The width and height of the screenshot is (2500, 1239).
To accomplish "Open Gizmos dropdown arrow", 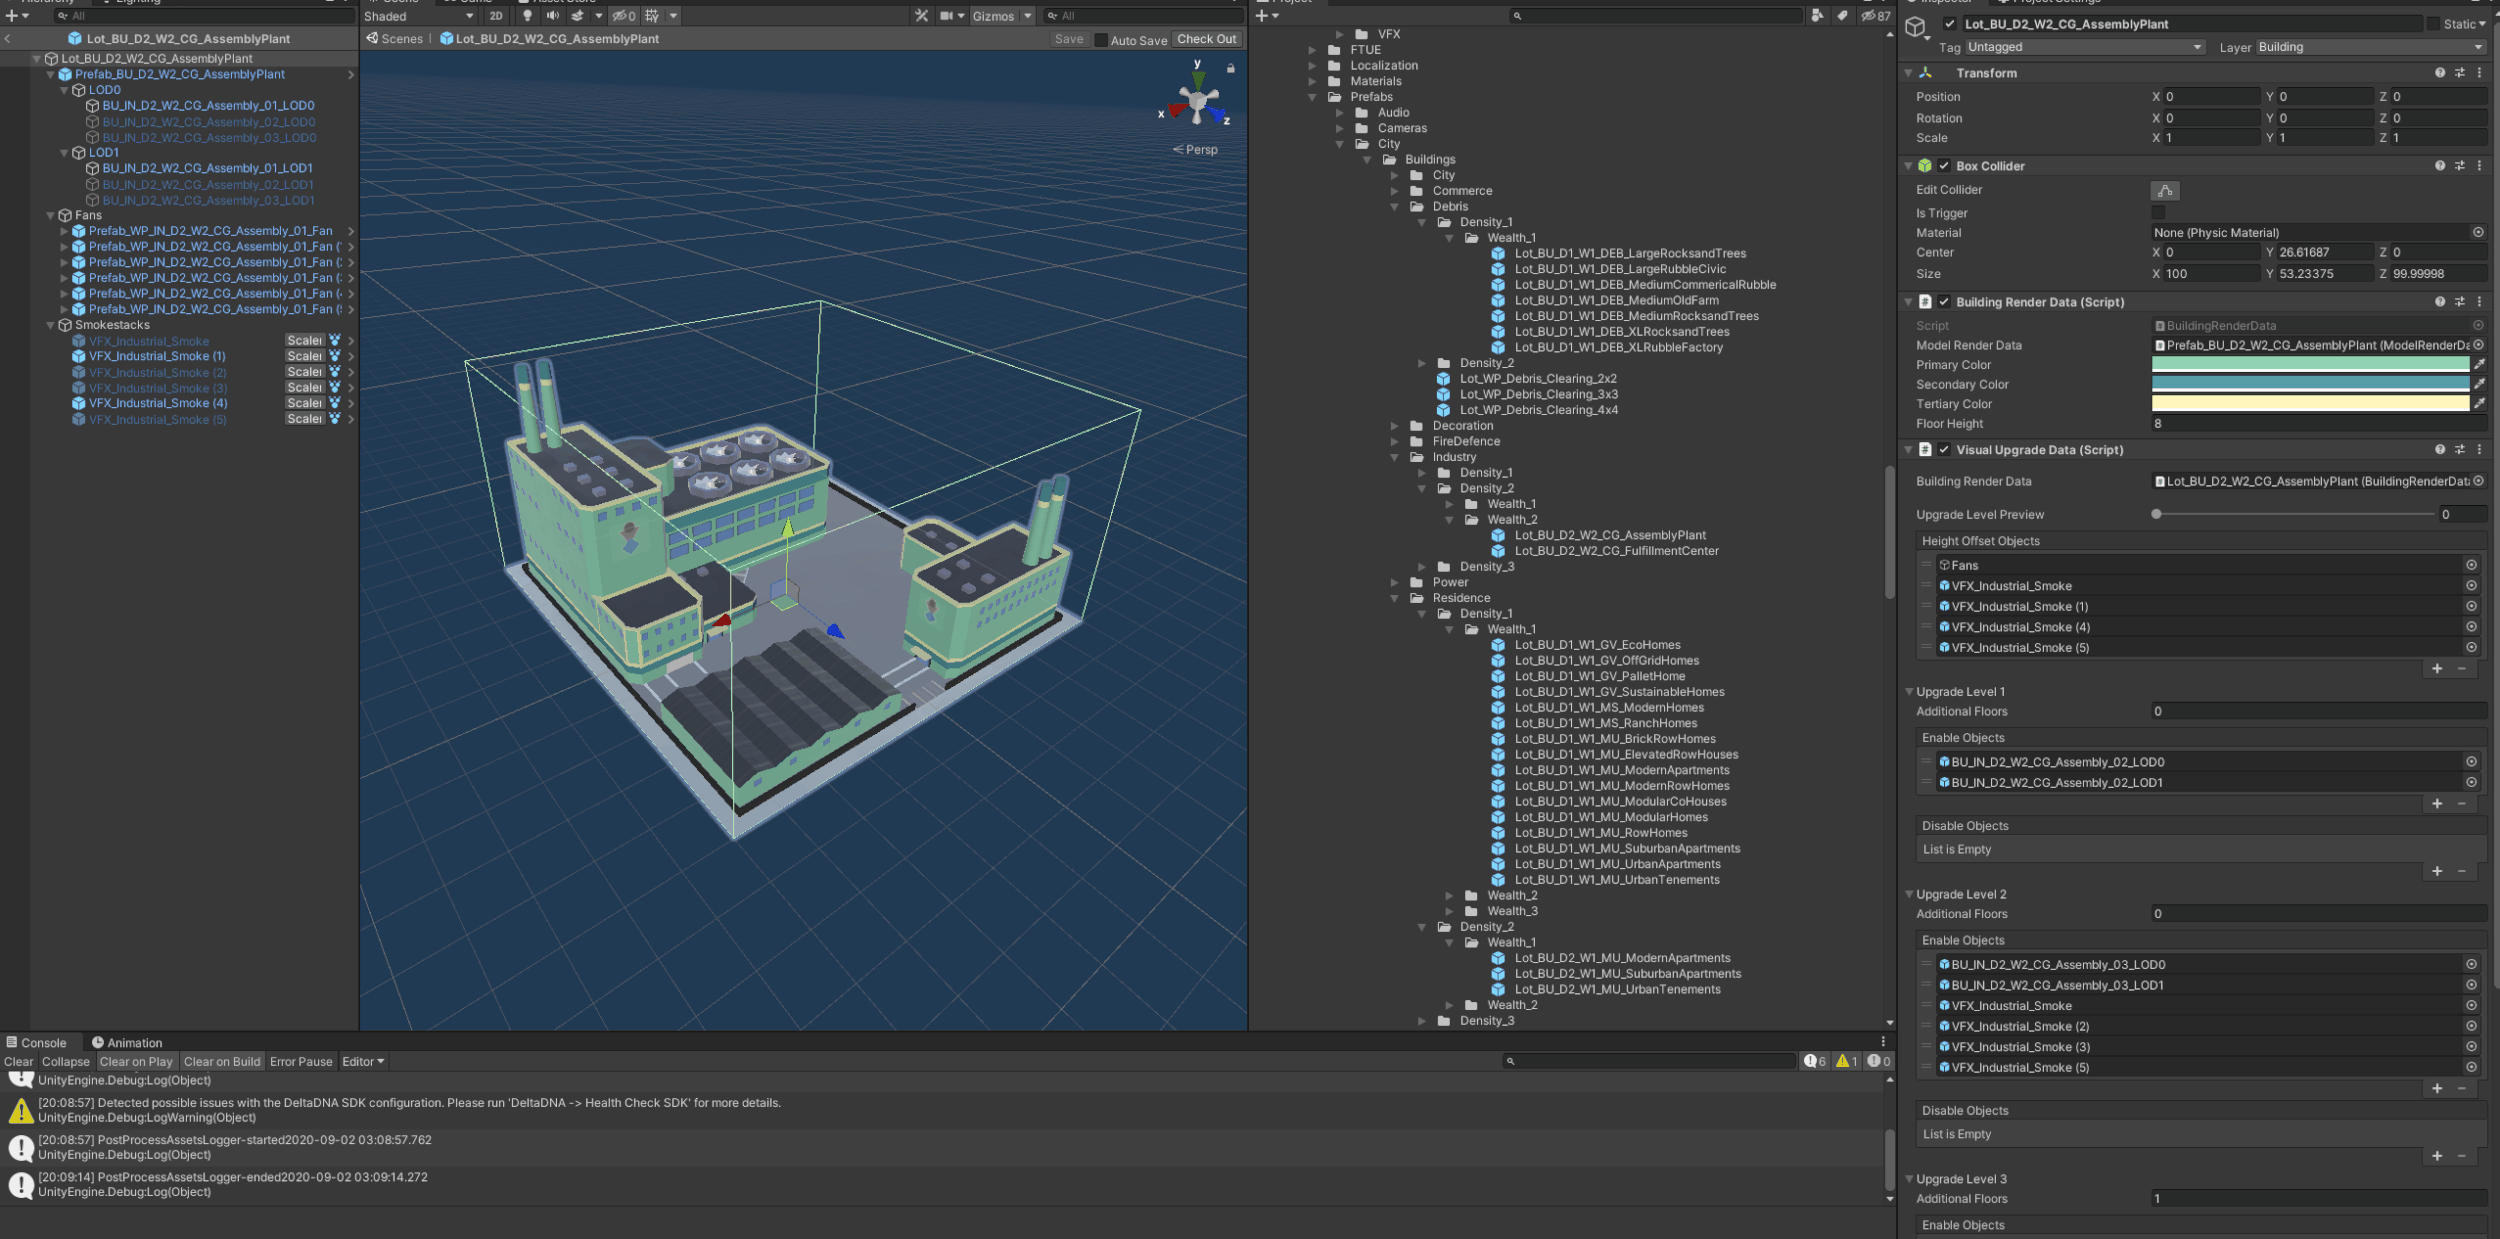I will click(x=1027, y=16).
